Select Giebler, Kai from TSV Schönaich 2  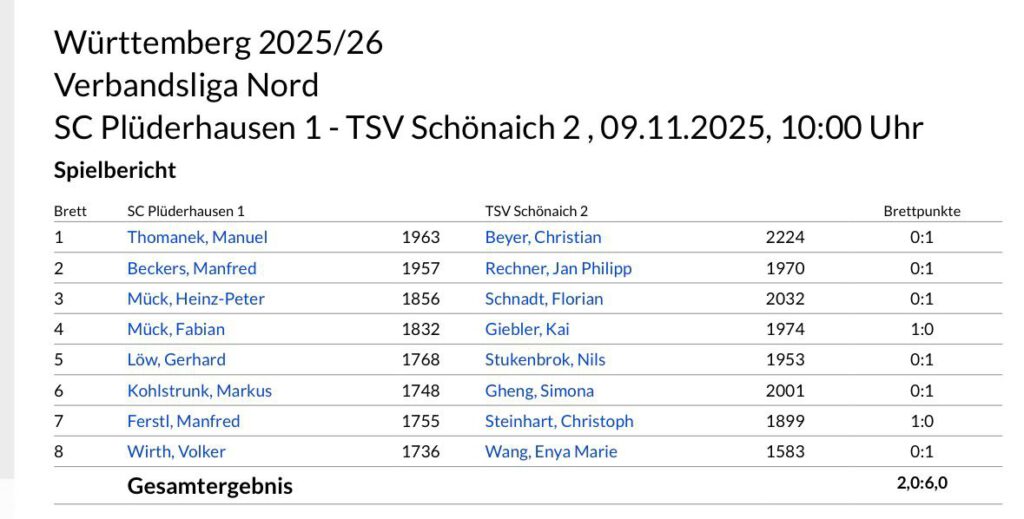[x=527, y=329]
